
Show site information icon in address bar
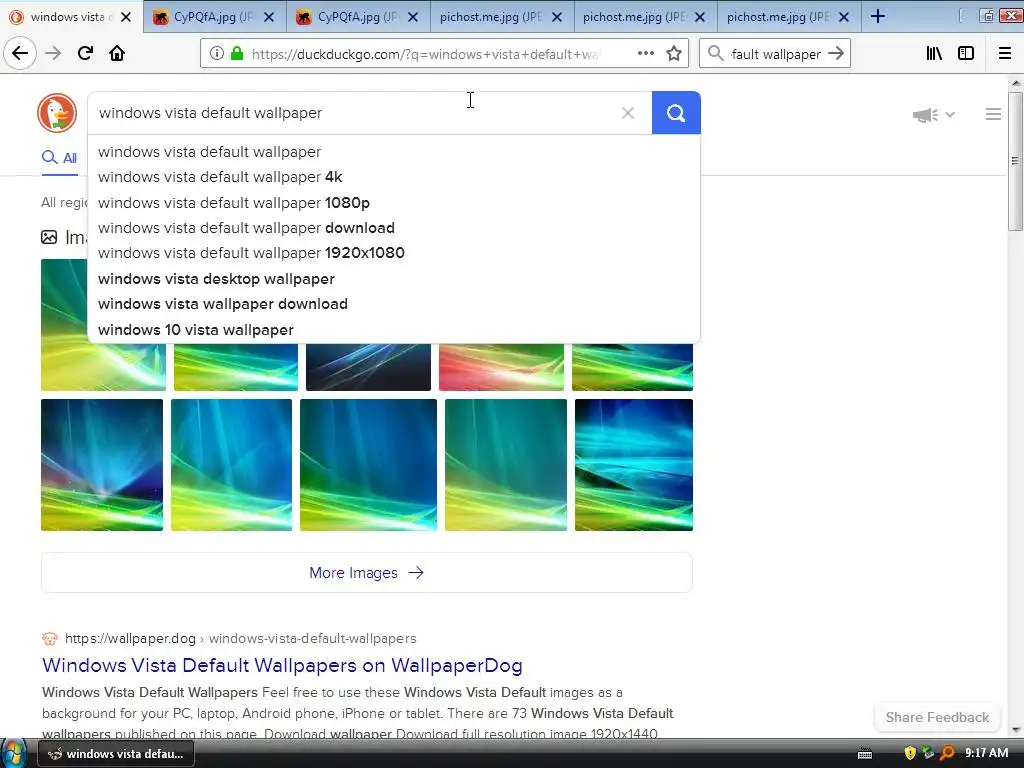(216, 54)
